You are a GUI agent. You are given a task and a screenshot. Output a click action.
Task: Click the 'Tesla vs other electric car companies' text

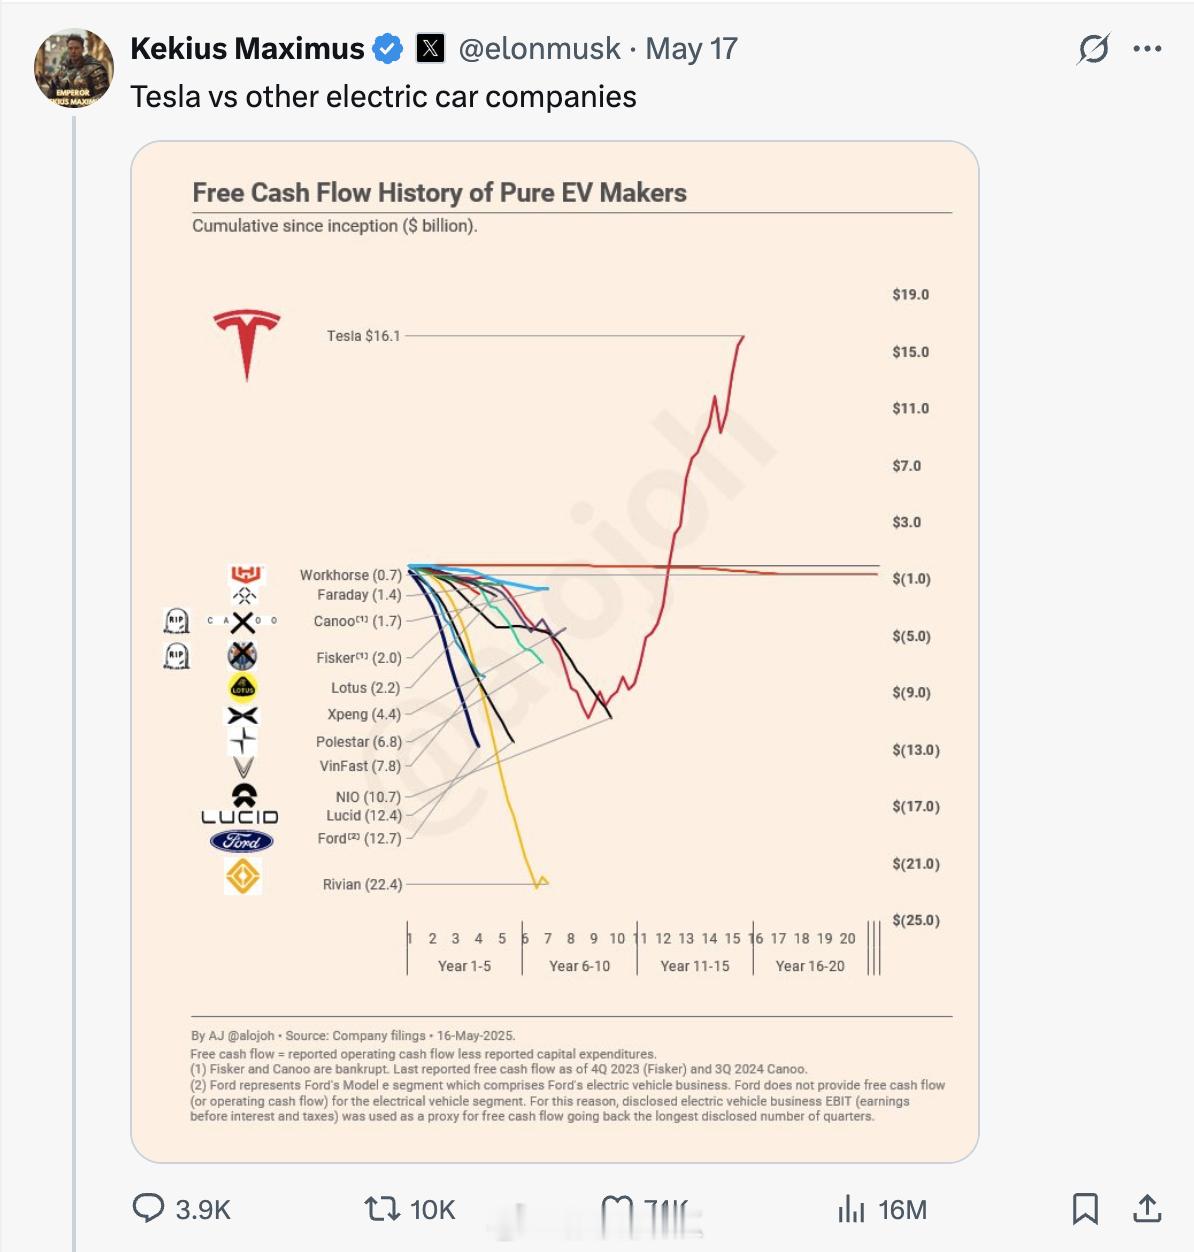tap(383, 97)
